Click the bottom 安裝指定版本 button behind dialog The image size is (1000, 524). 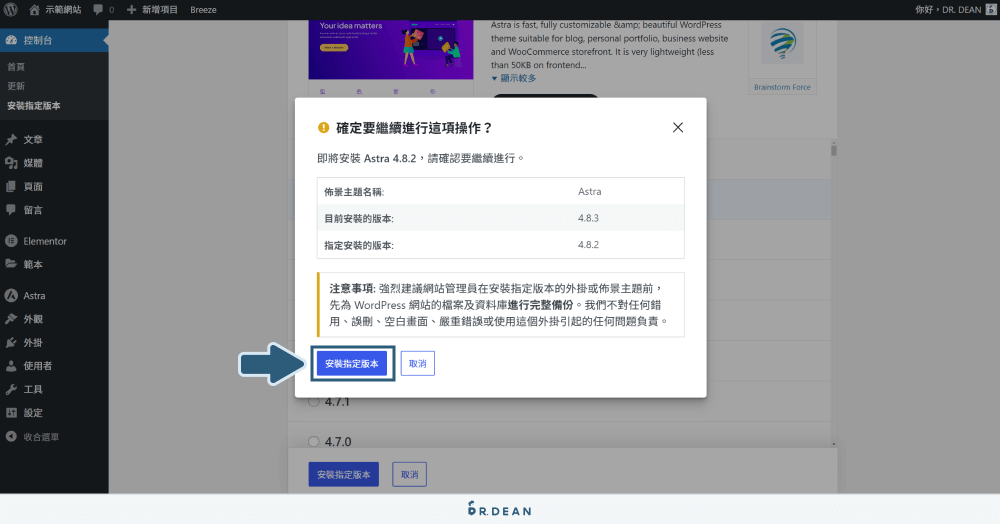pyautogui.click(x=344, y=474)
